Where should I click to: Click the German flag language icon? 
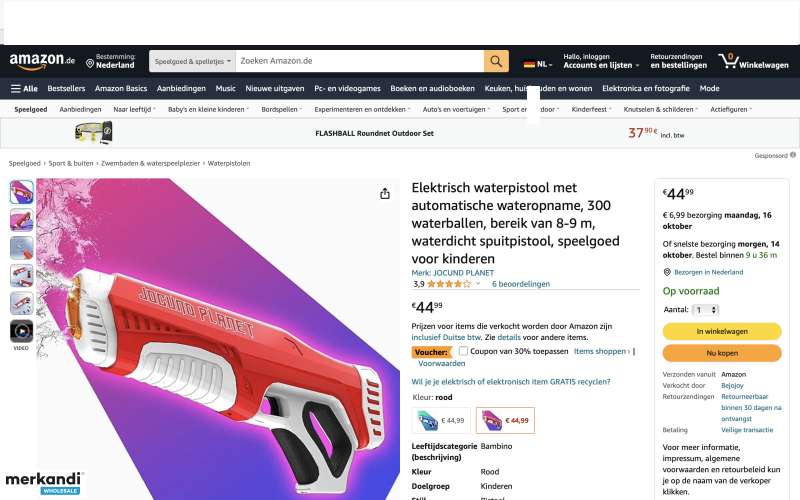click(x=529, y=64)
